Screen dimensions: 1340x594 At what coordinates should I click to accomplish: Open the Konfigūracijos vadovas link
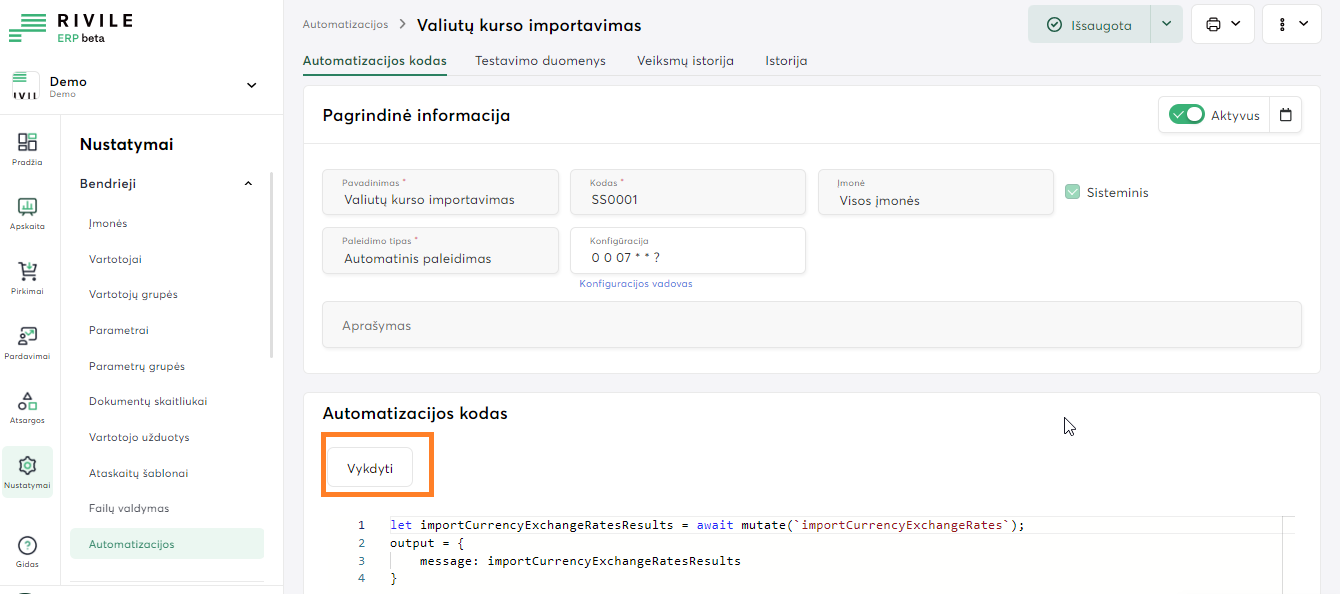[x=636, y=284]
